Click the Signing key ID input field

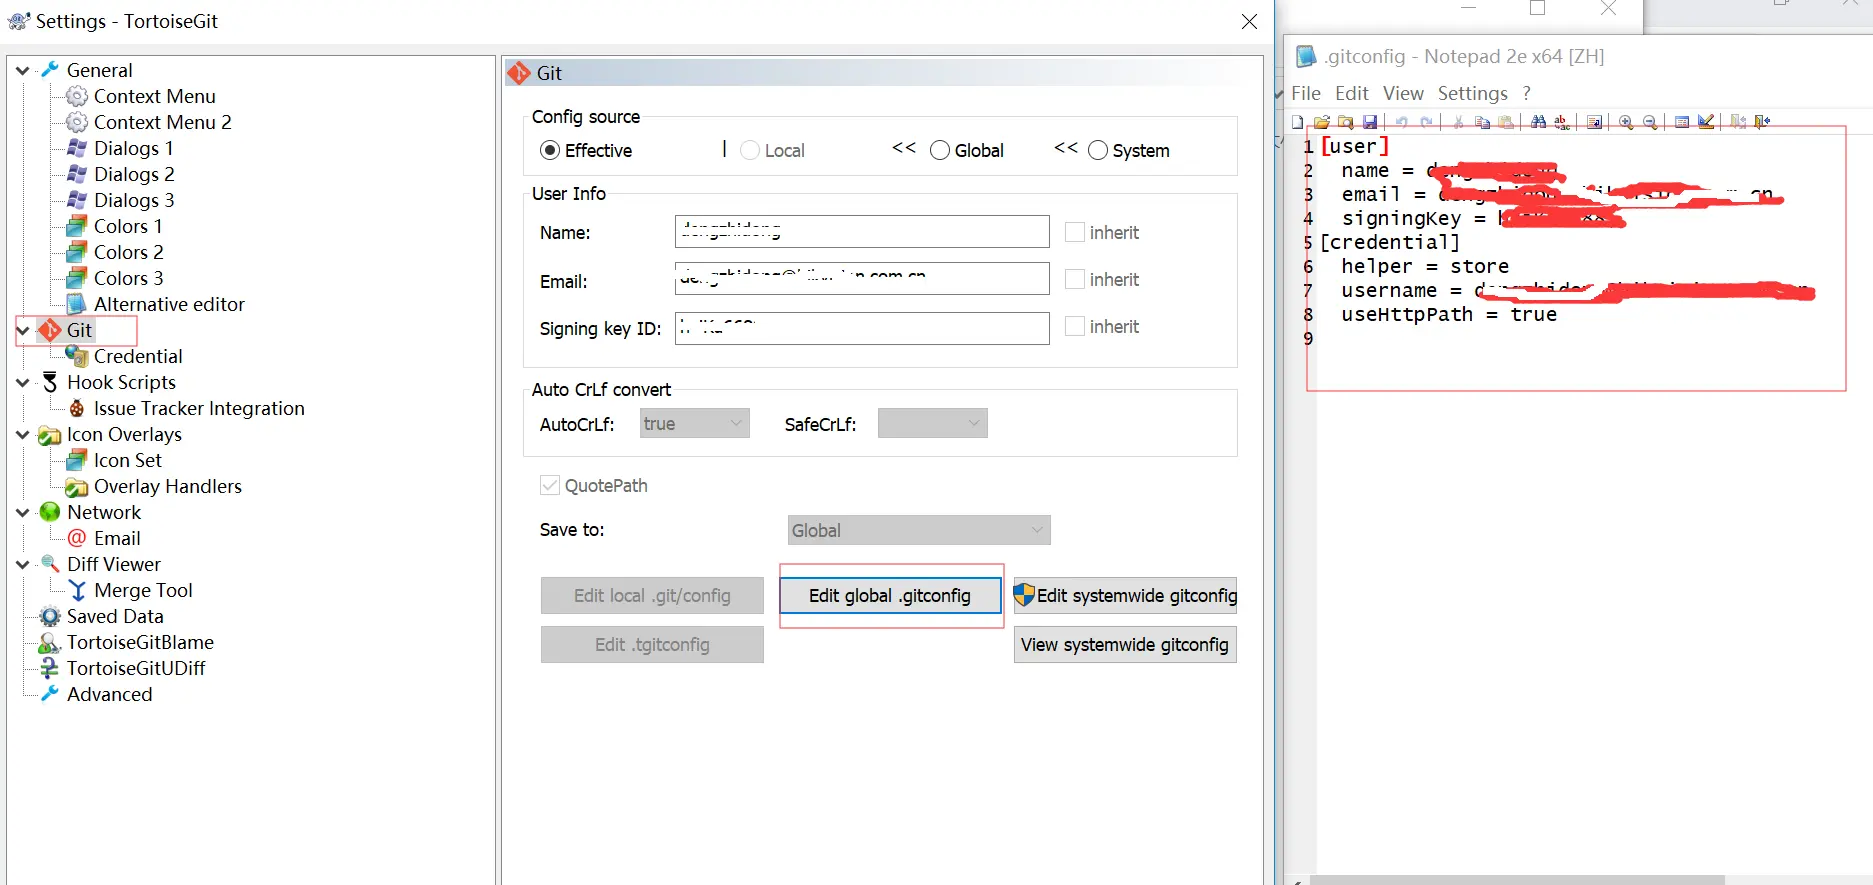pos(862,328)
